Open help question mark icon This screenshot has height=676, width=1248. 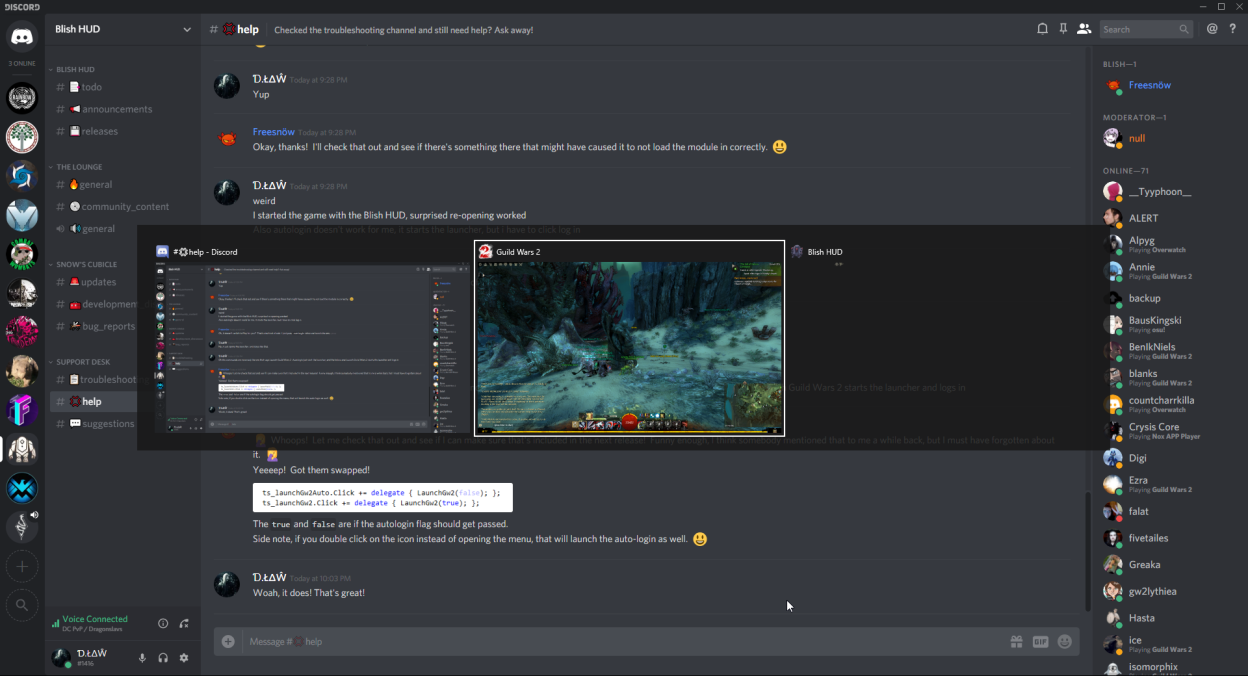tap(1232, 29)
